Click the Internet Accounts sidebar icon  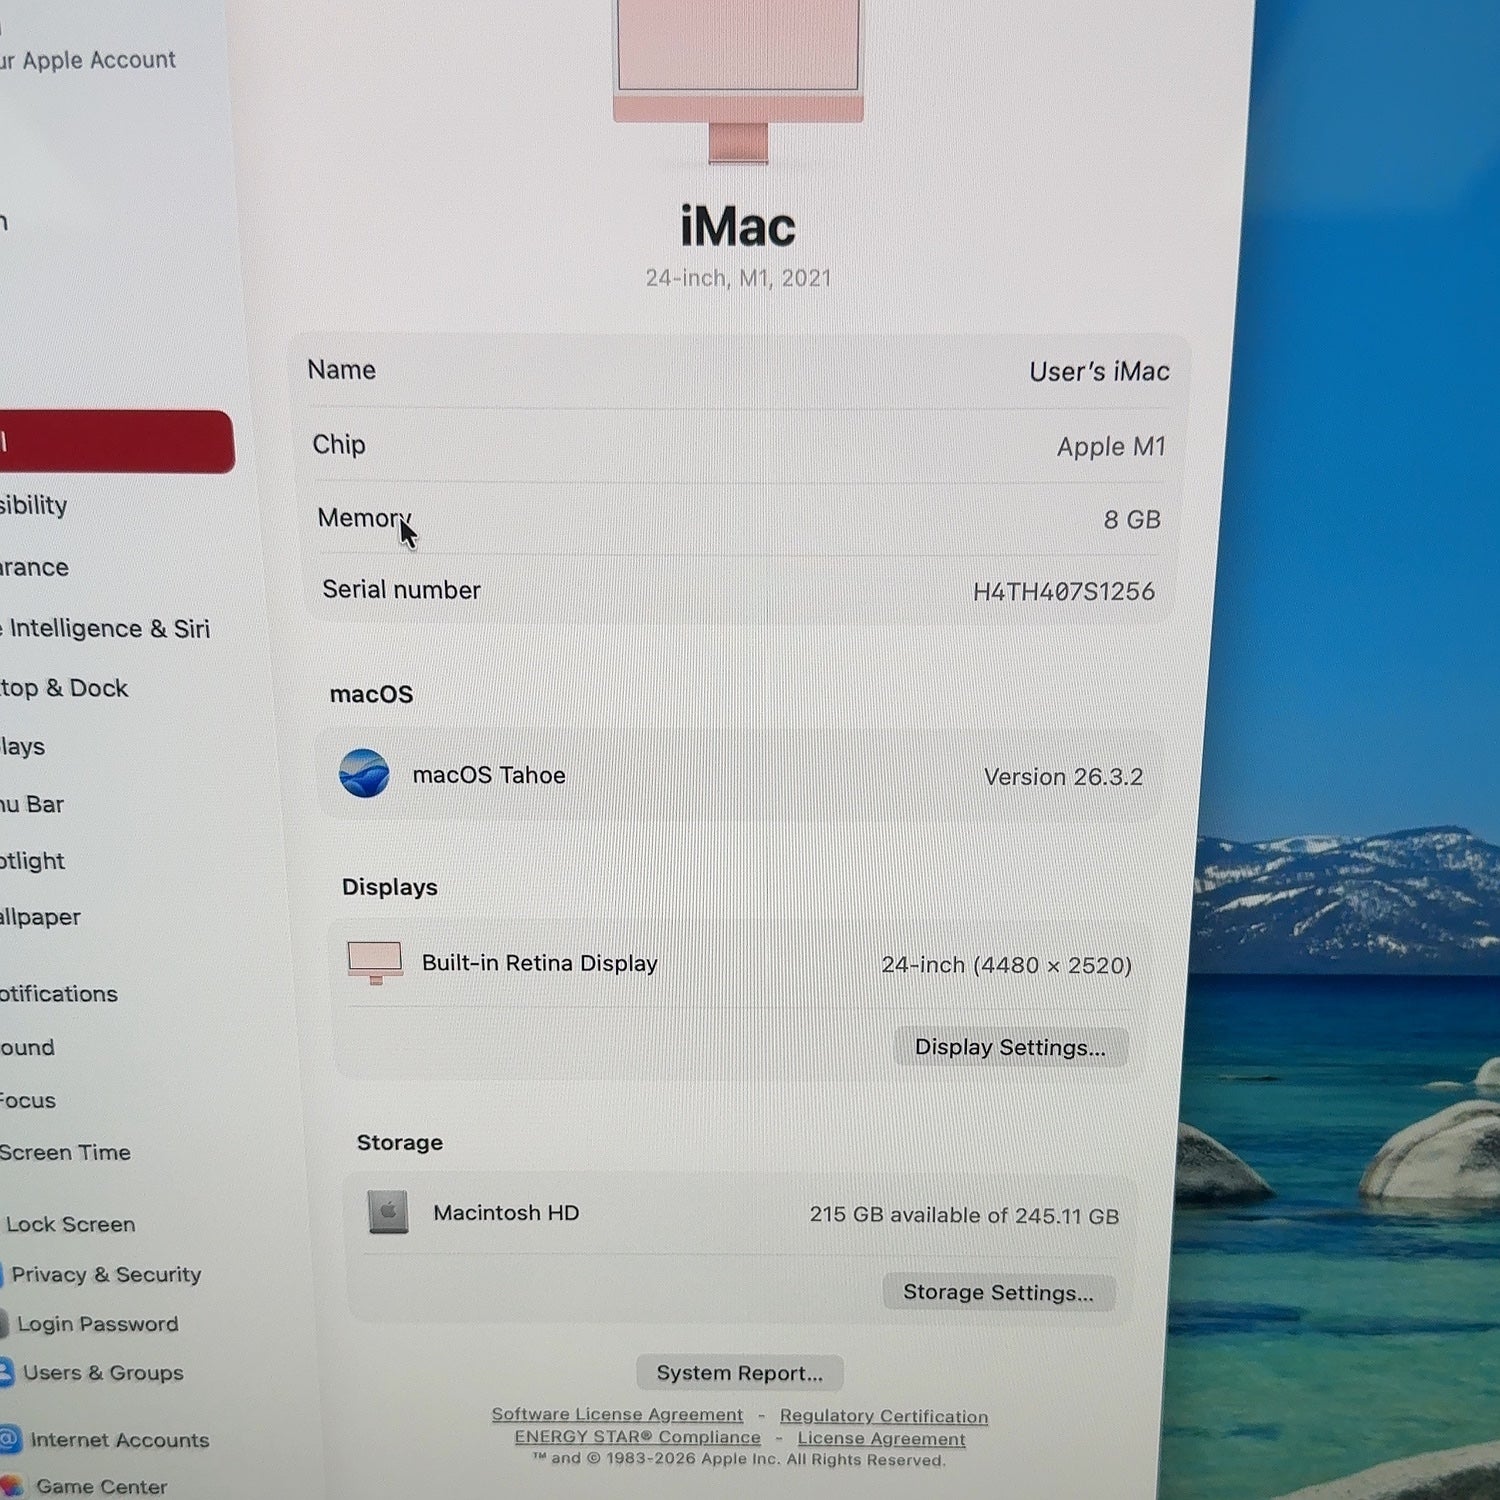(x=9, y=1439)
